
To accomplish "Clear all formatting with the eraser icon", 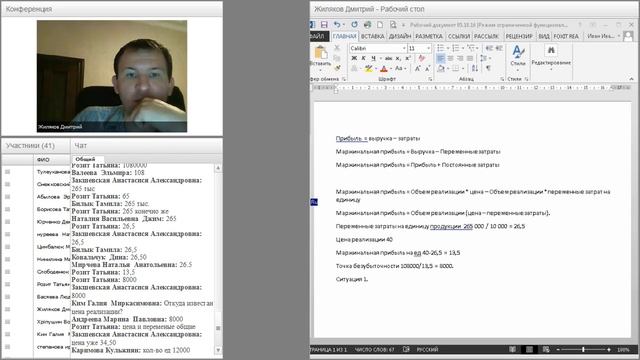I will click(422, 58).
